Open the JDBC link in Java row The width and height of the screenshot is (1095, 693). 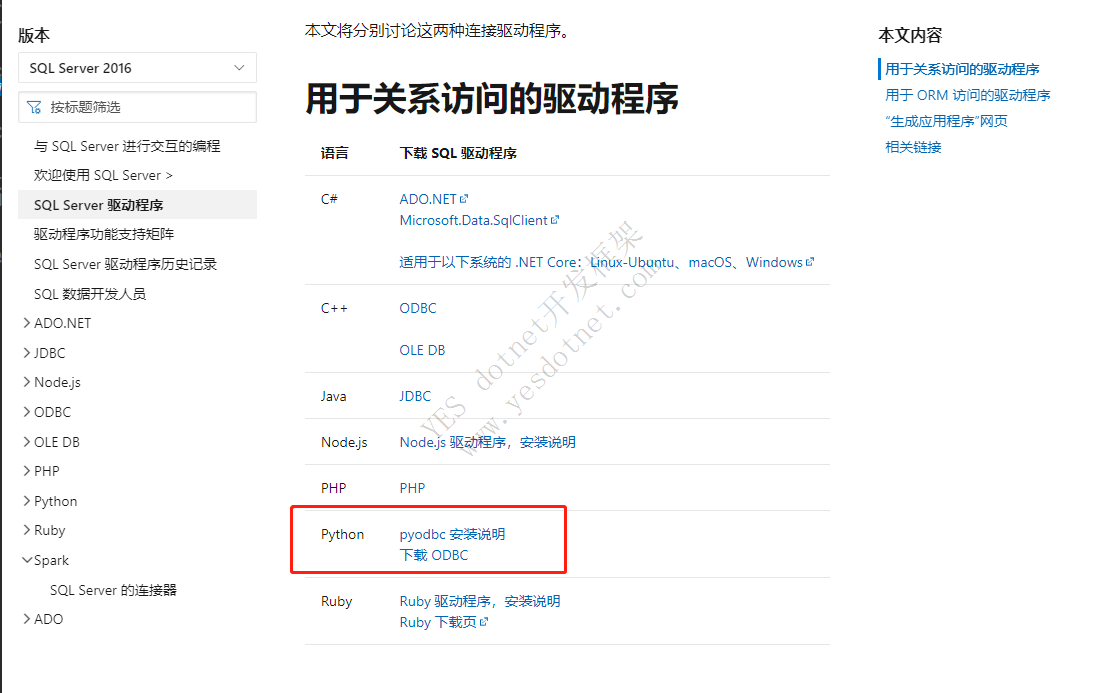416,396
